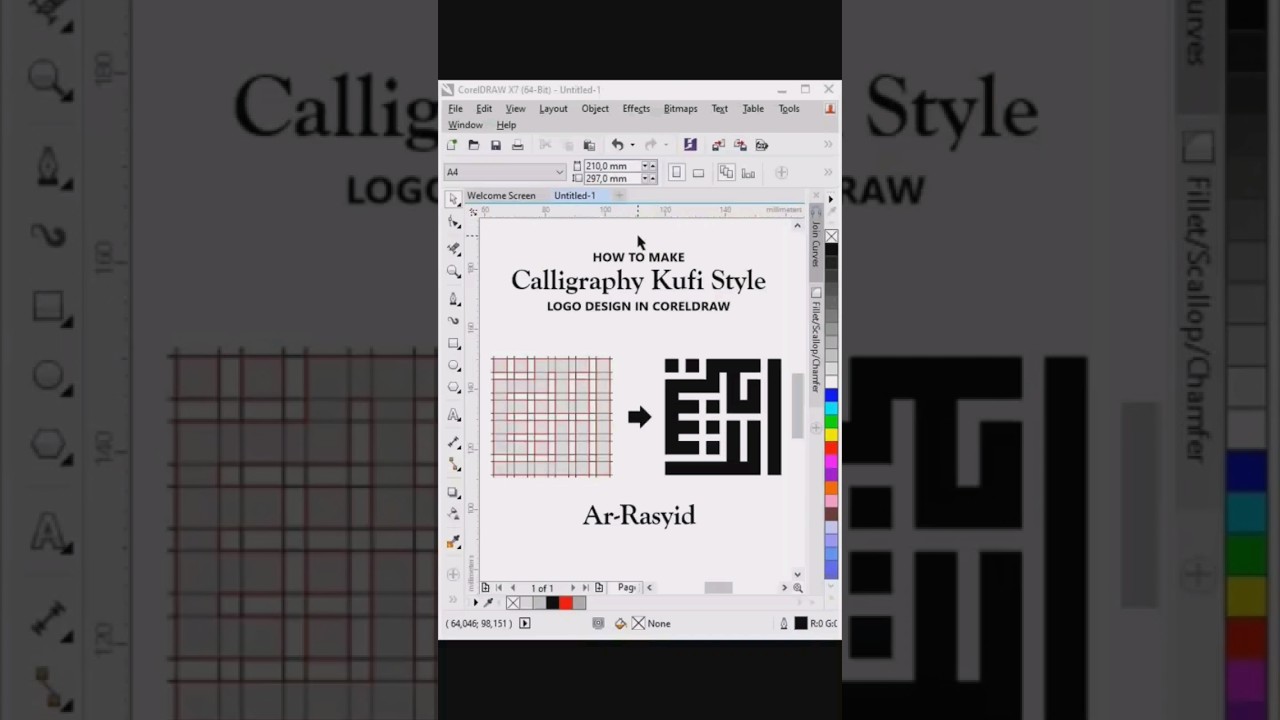1280x720 pixels.
Task: Select the Text tool in the toolbox
Action: tap(454, 414)
